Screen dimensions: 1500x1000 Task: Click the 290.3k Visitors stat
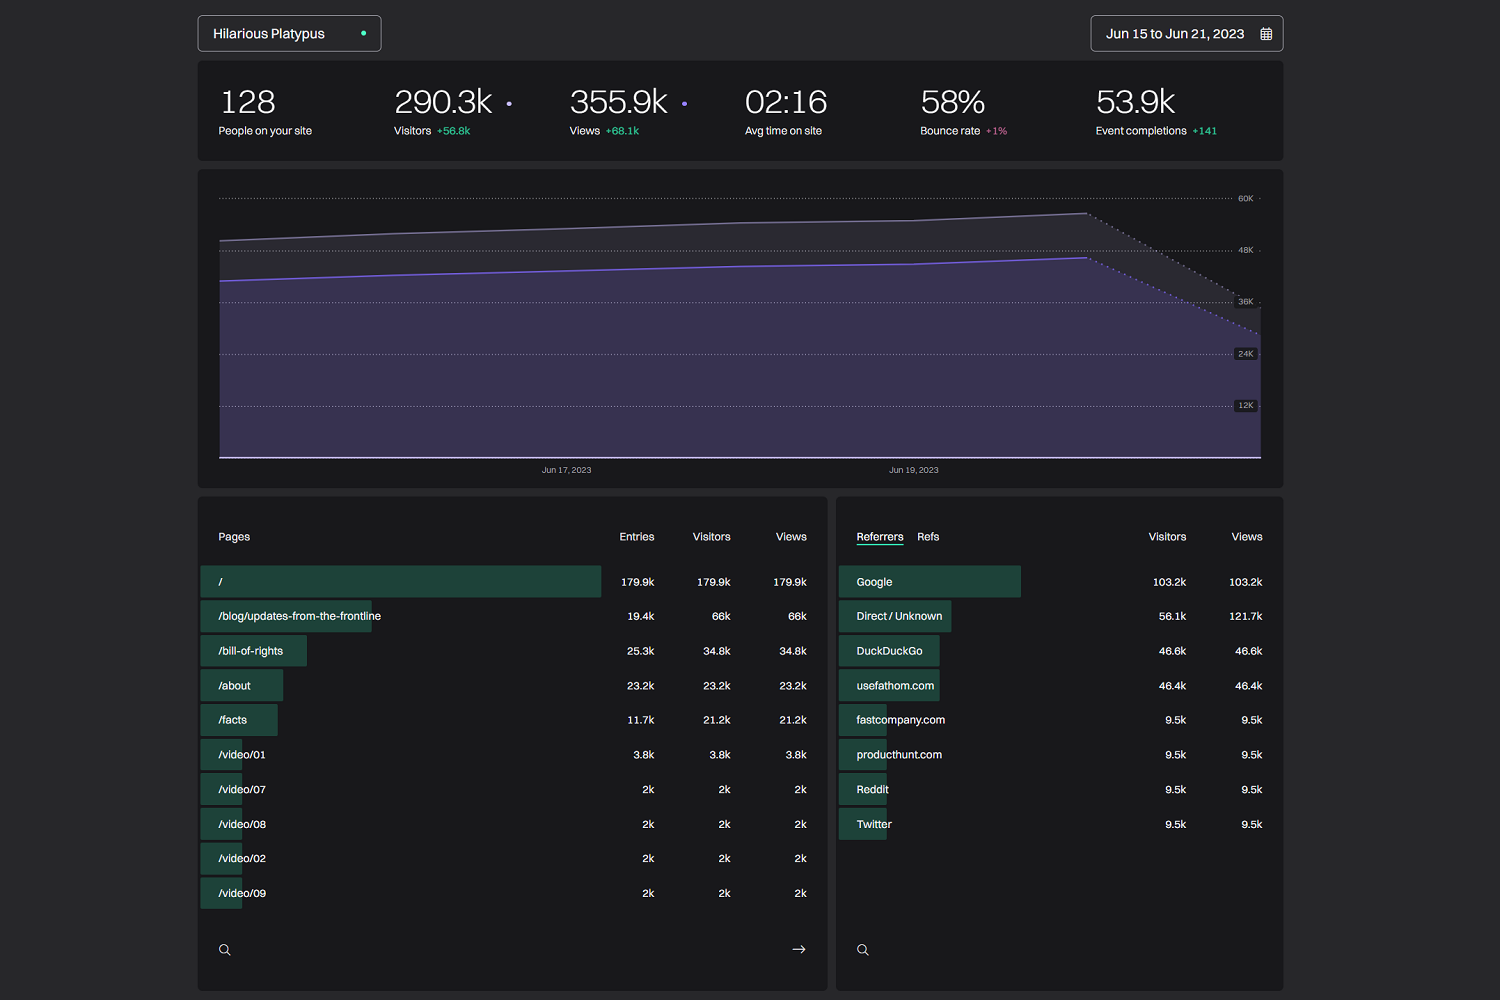click(x=453, y=111)
